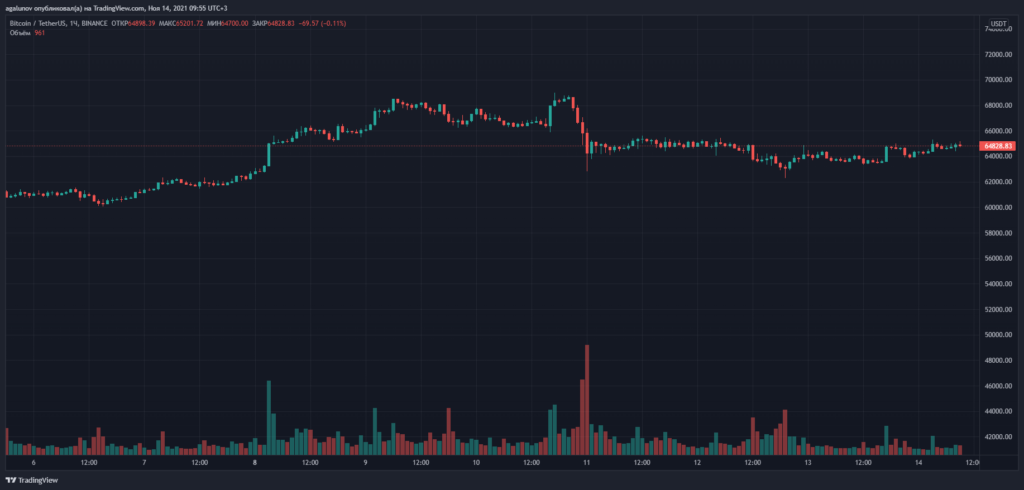Image resolution: width=1024 pixels, height=490 pixels.
Task: Select date 11 on the time axis
Action: pyautogui.click(x=586, y=463)
